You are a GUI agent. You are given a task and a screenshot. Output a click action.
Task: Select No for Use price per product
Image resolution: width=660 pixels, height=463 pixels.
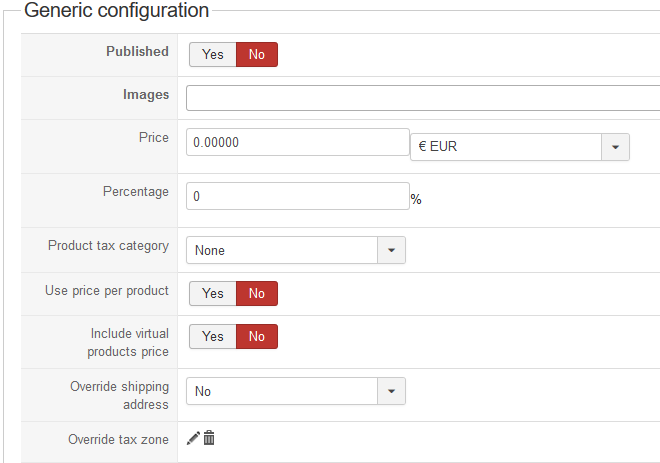[257, 293]
